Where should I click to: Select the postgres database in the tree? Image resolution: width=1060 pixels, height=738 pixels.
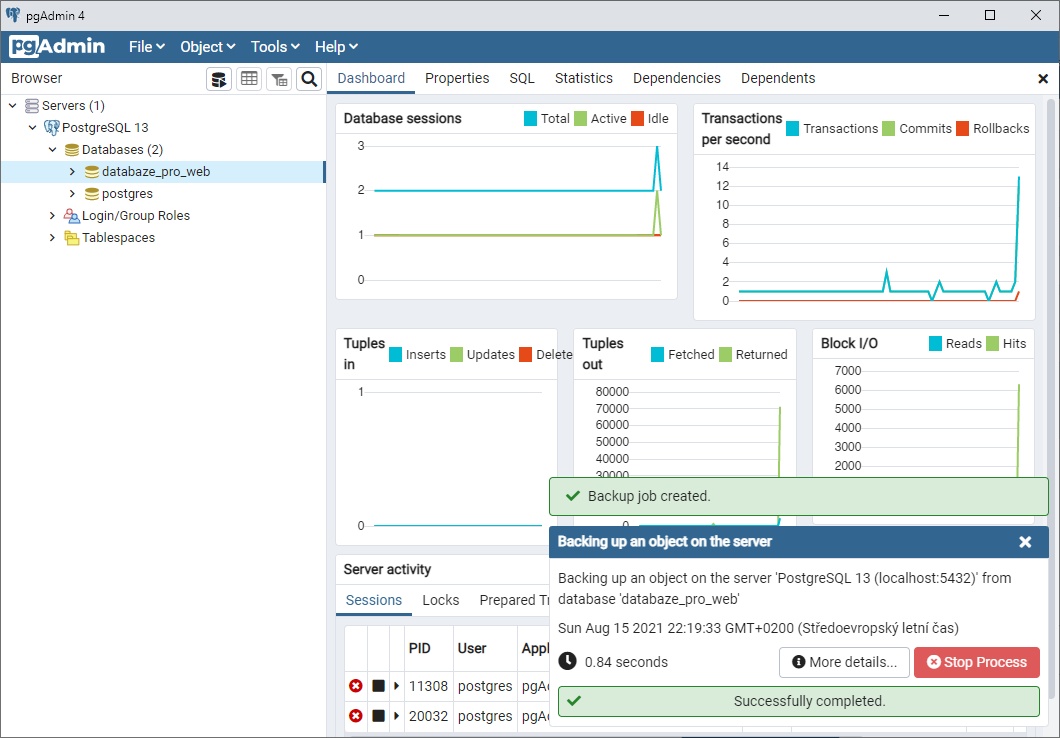click(x=123, y=193)
